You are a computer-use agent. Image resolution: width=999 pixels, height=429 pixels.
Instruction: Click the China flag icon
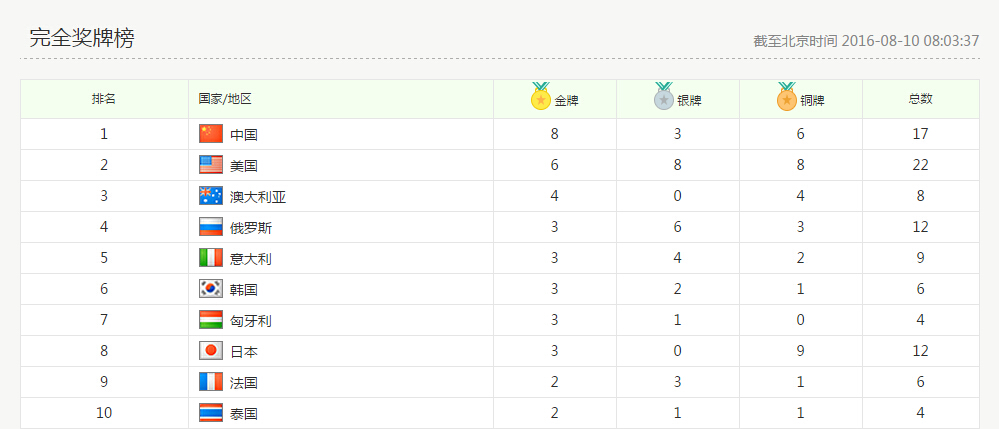tap(210, 134)
